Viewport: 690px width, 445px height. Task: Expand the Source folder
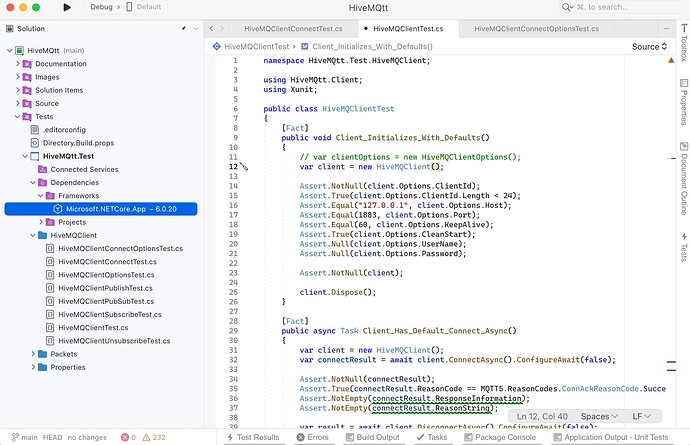18,103
